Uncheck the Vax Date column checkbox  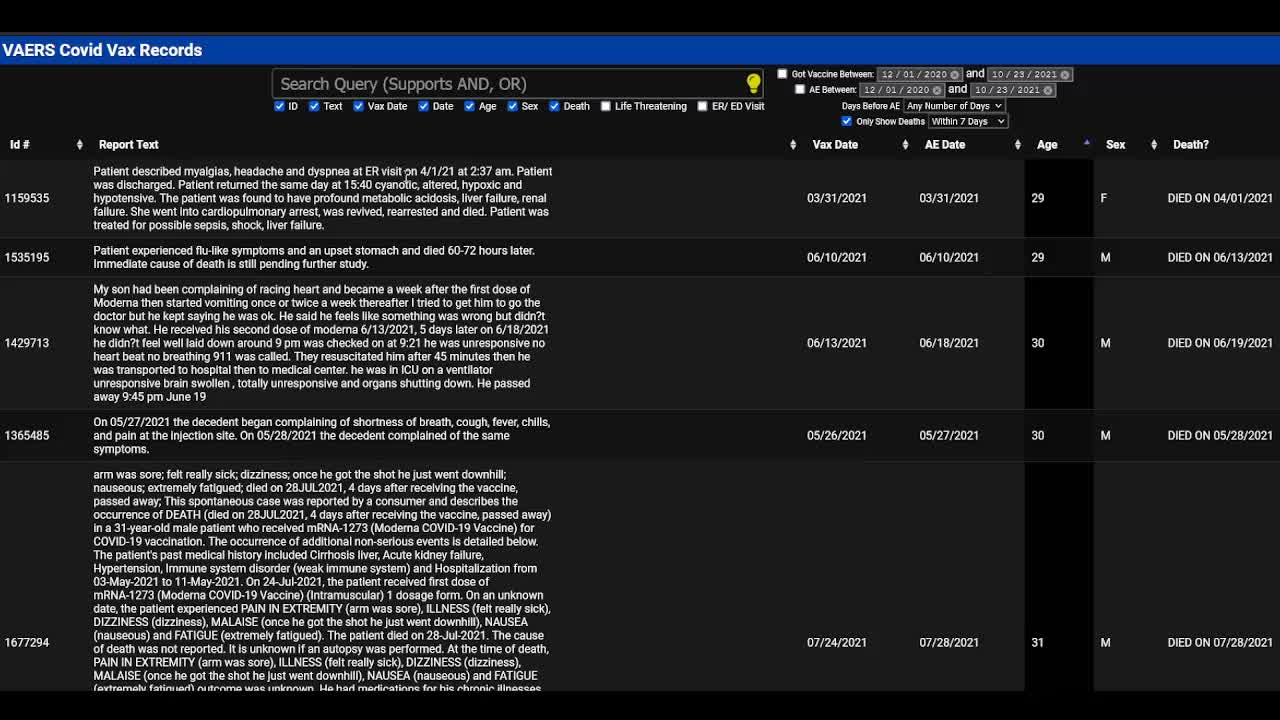(358, 106)
